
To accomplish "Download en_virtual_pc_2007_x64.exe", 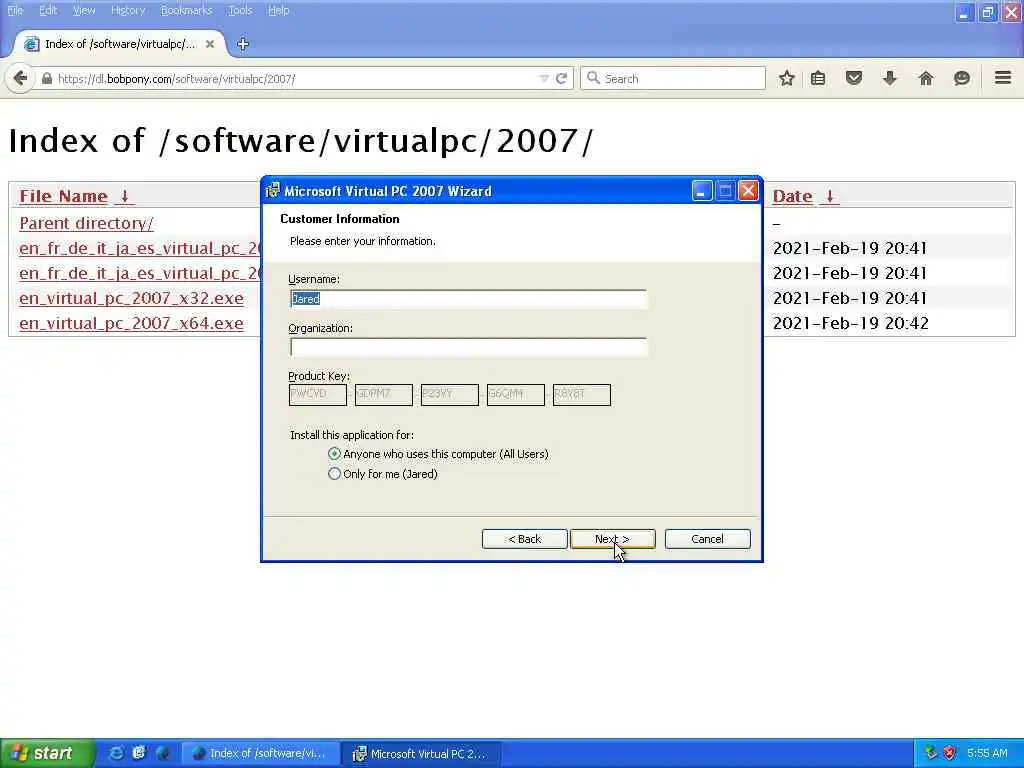I will (131, 323).
